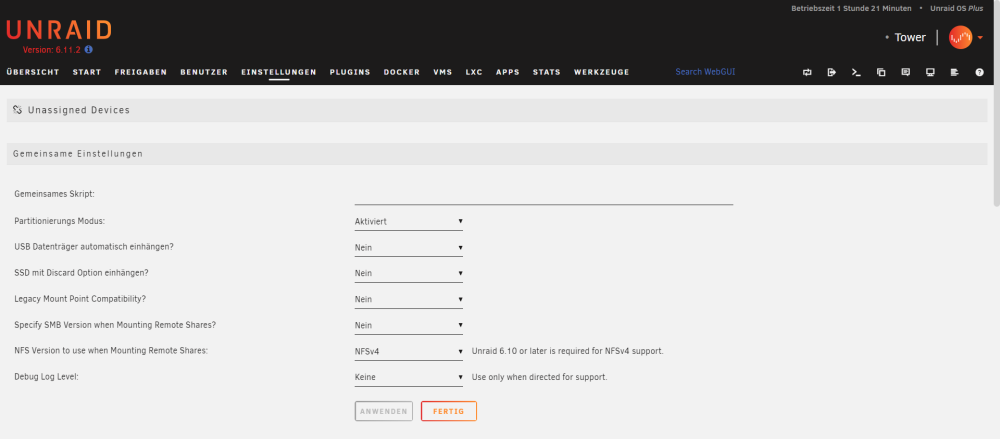1000x439 pixels.
Task: Go to the Start tab
Action: [87, 72]
